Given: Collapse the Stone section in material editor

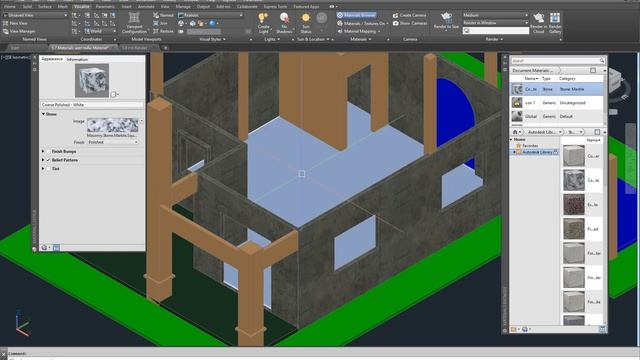Looking at the screenshot, I should pos(43,114).
